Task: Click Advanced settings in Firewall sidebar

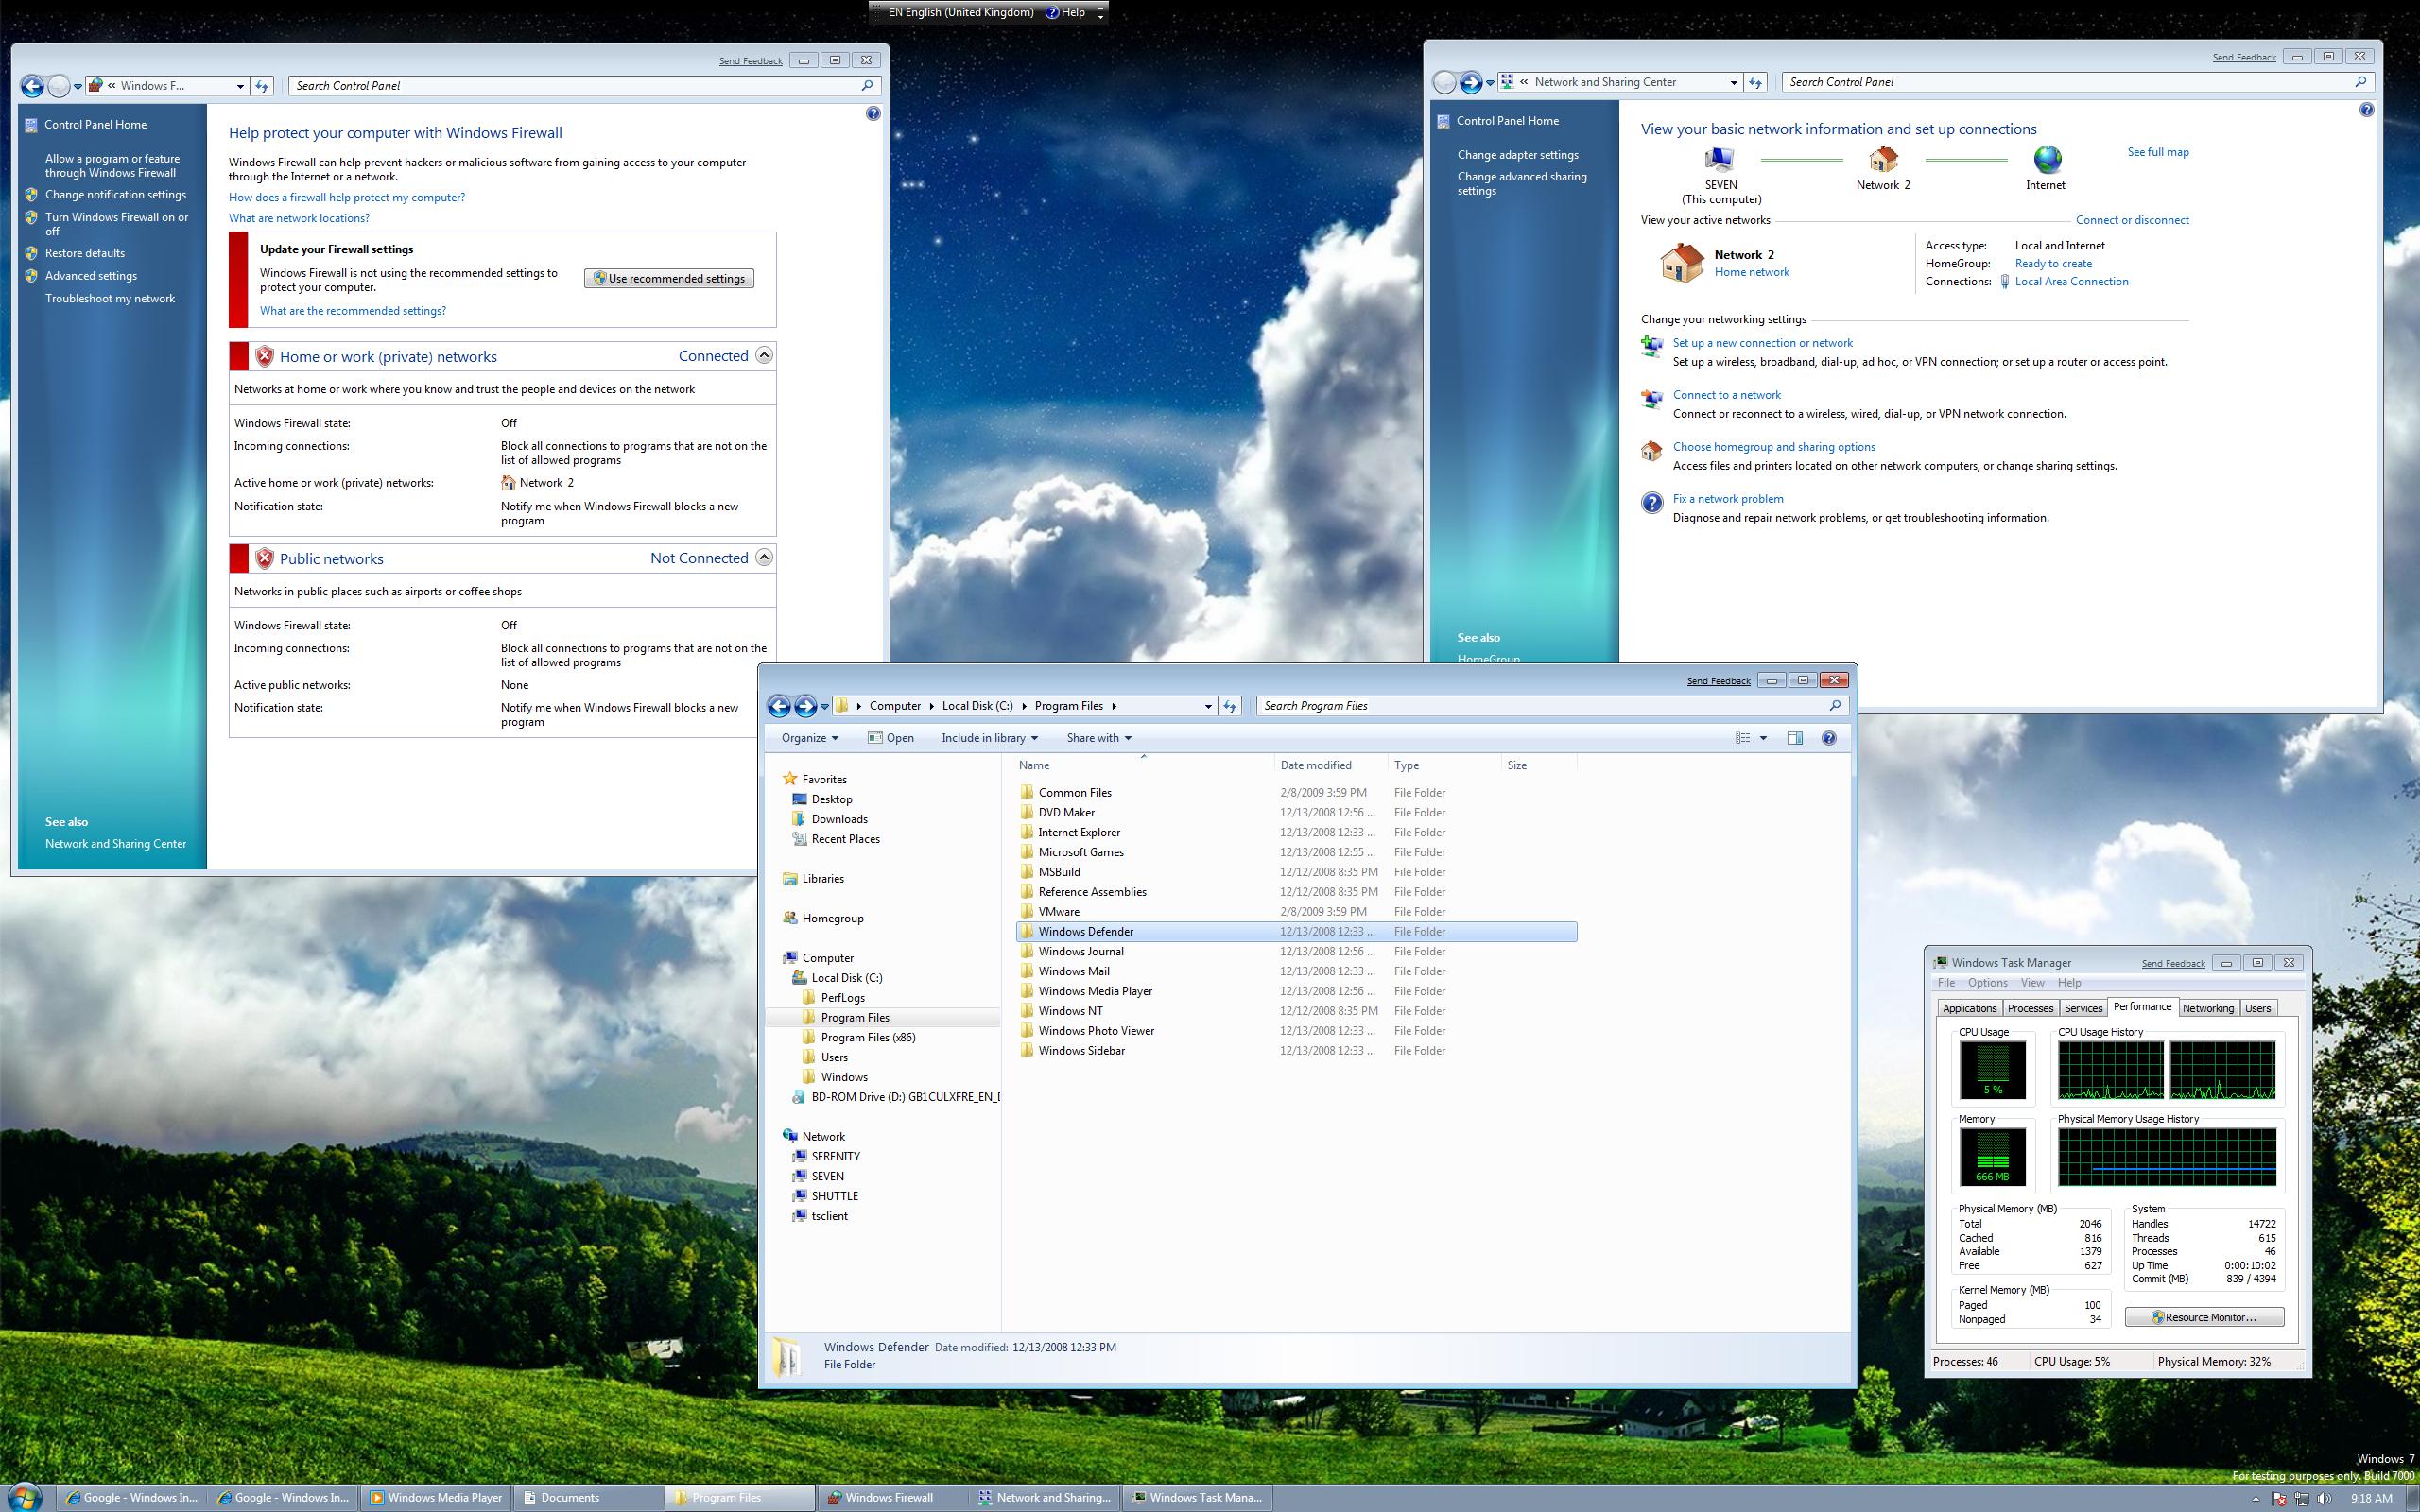Action: pos(91,276)
